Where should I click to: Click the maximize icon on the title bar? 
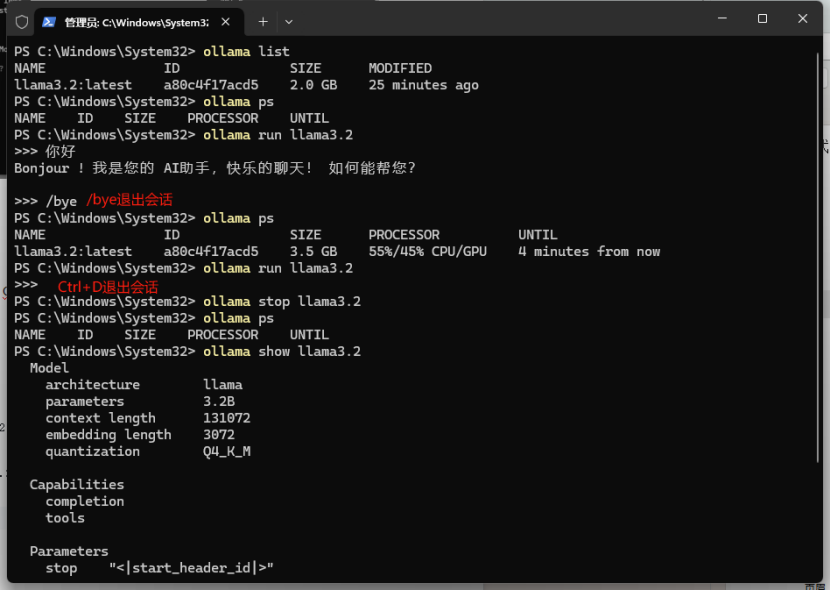coord(762,19)
